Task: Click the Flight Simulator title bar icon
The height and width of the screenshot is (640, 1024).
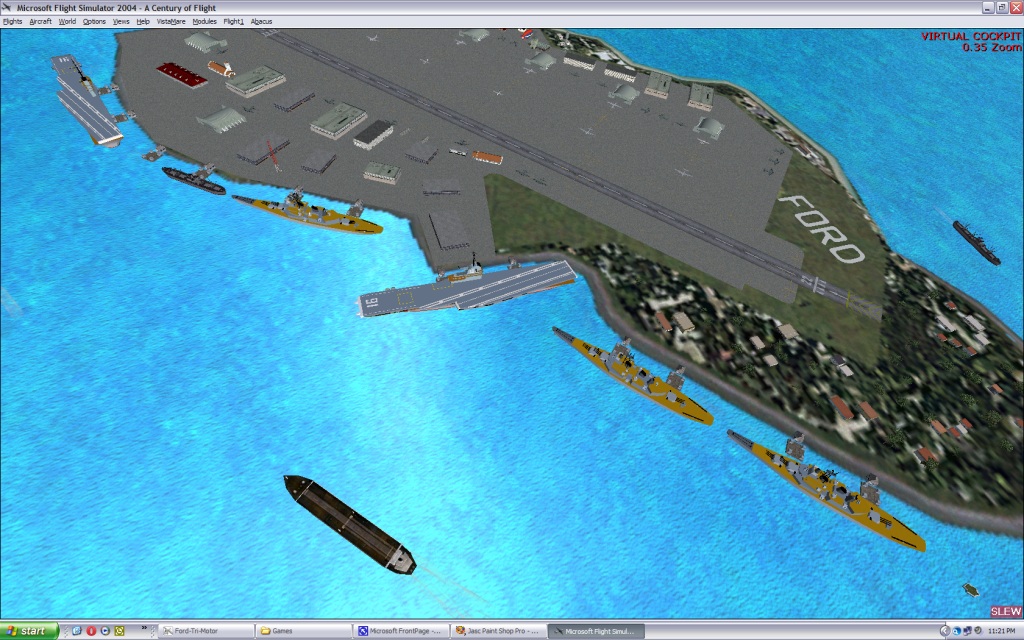Action: [x=7, y=8]
